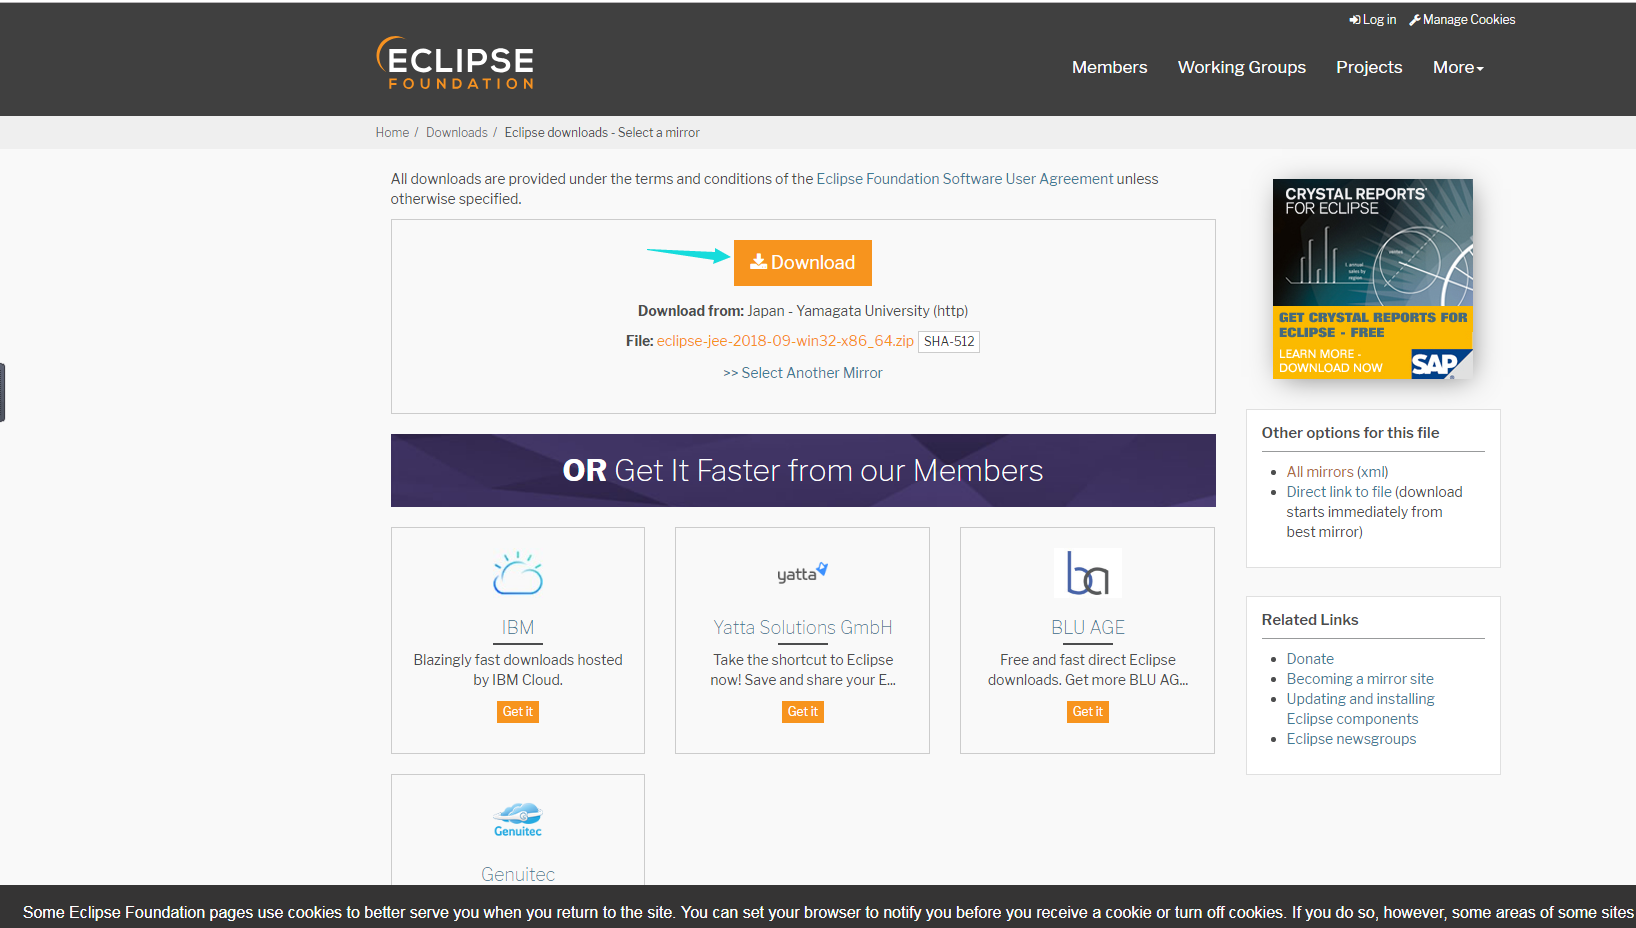Click the Genuitec logo
Image resolution: width=1636 pixels, height=928 pixels.
tap(517, 818)
